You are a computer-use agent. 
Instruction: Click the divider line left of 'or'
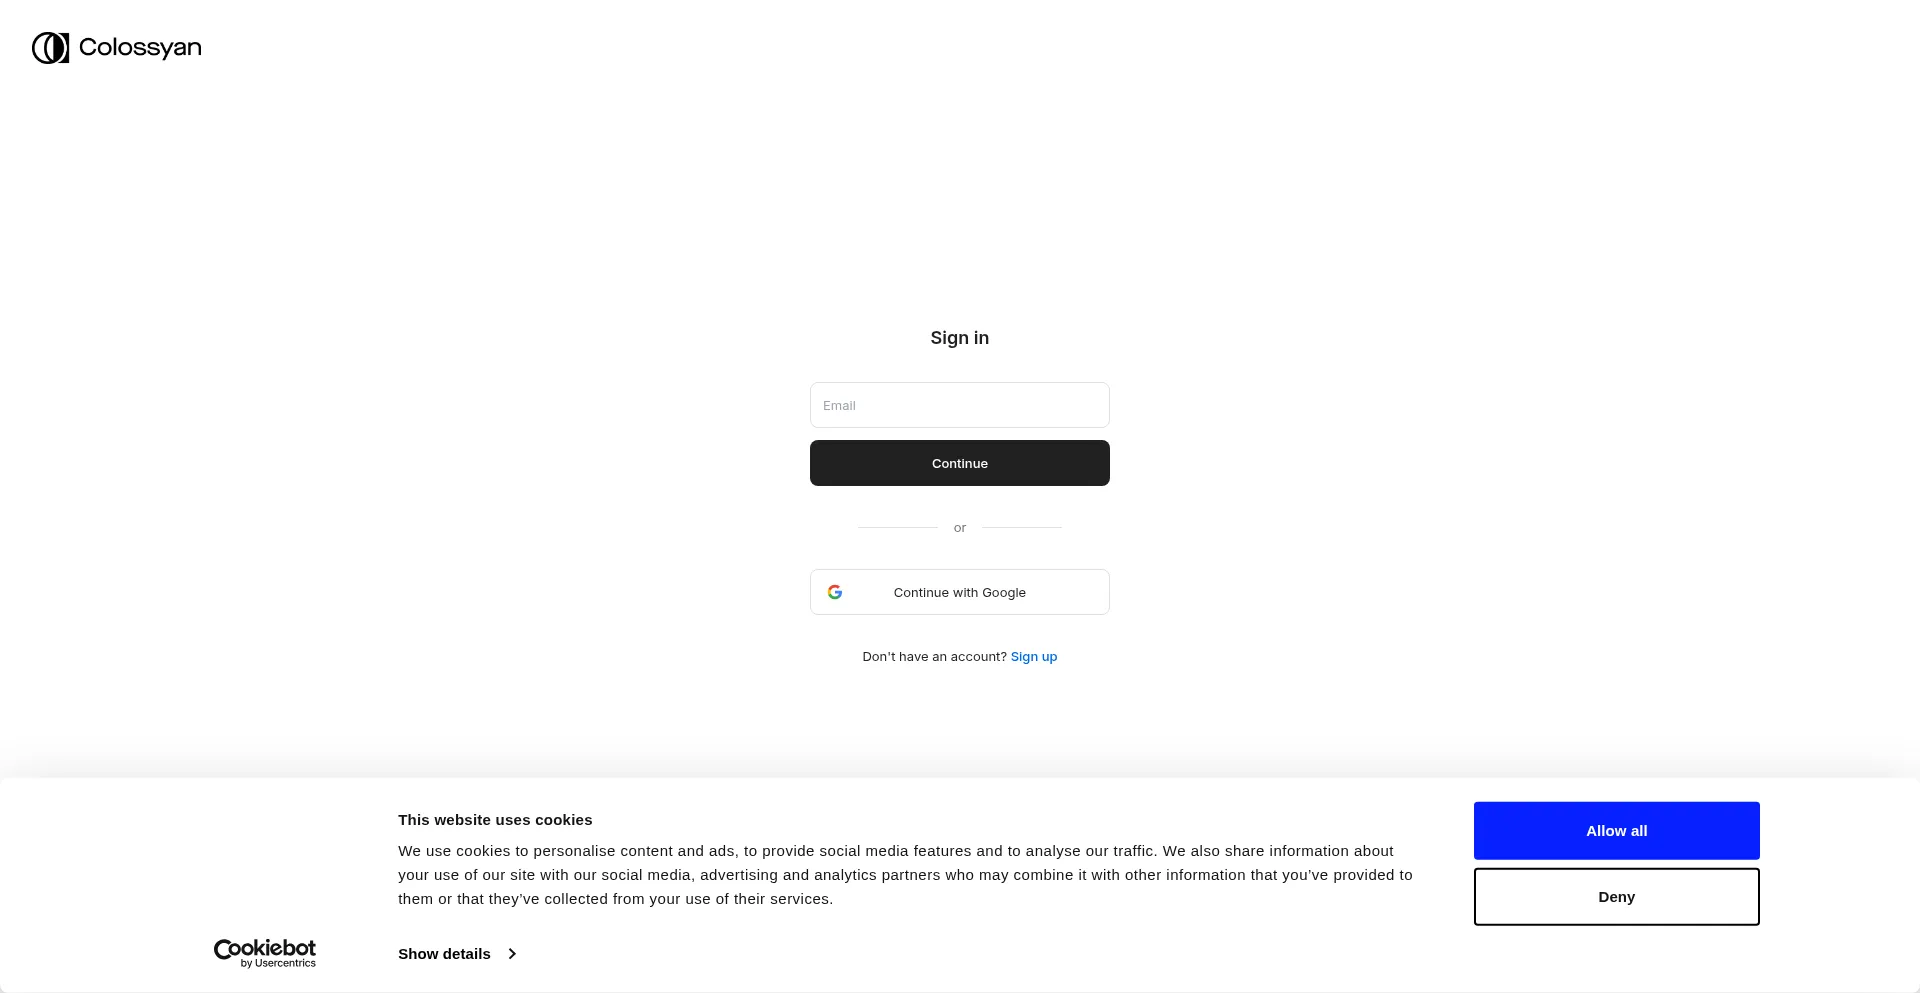coord(898,527)
